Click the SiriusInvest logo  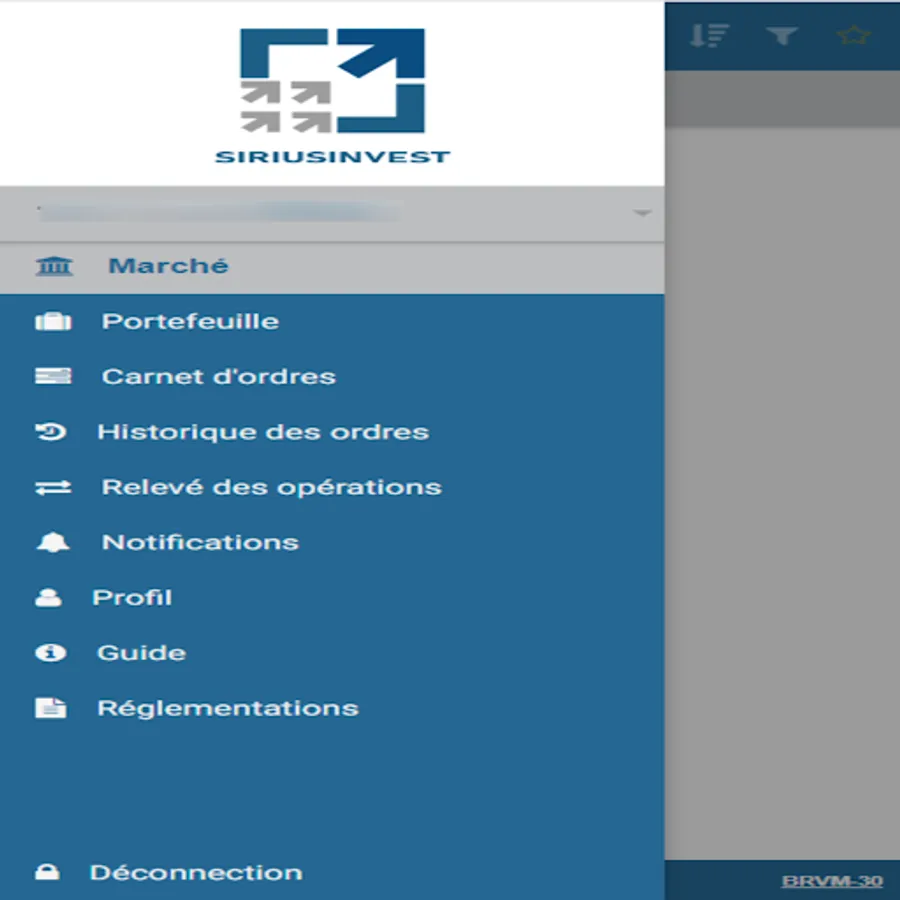tap(332, 96)
